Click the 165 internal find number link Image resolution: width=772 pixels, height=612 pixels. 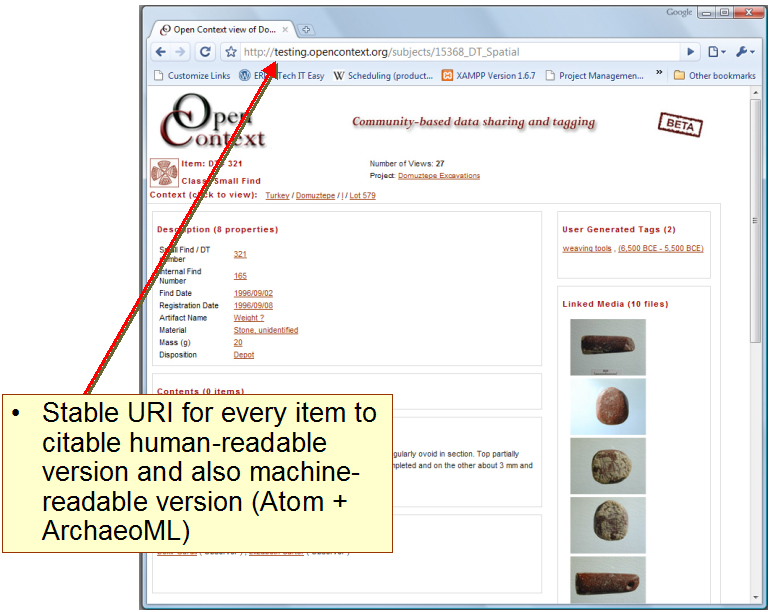[240, 276]
